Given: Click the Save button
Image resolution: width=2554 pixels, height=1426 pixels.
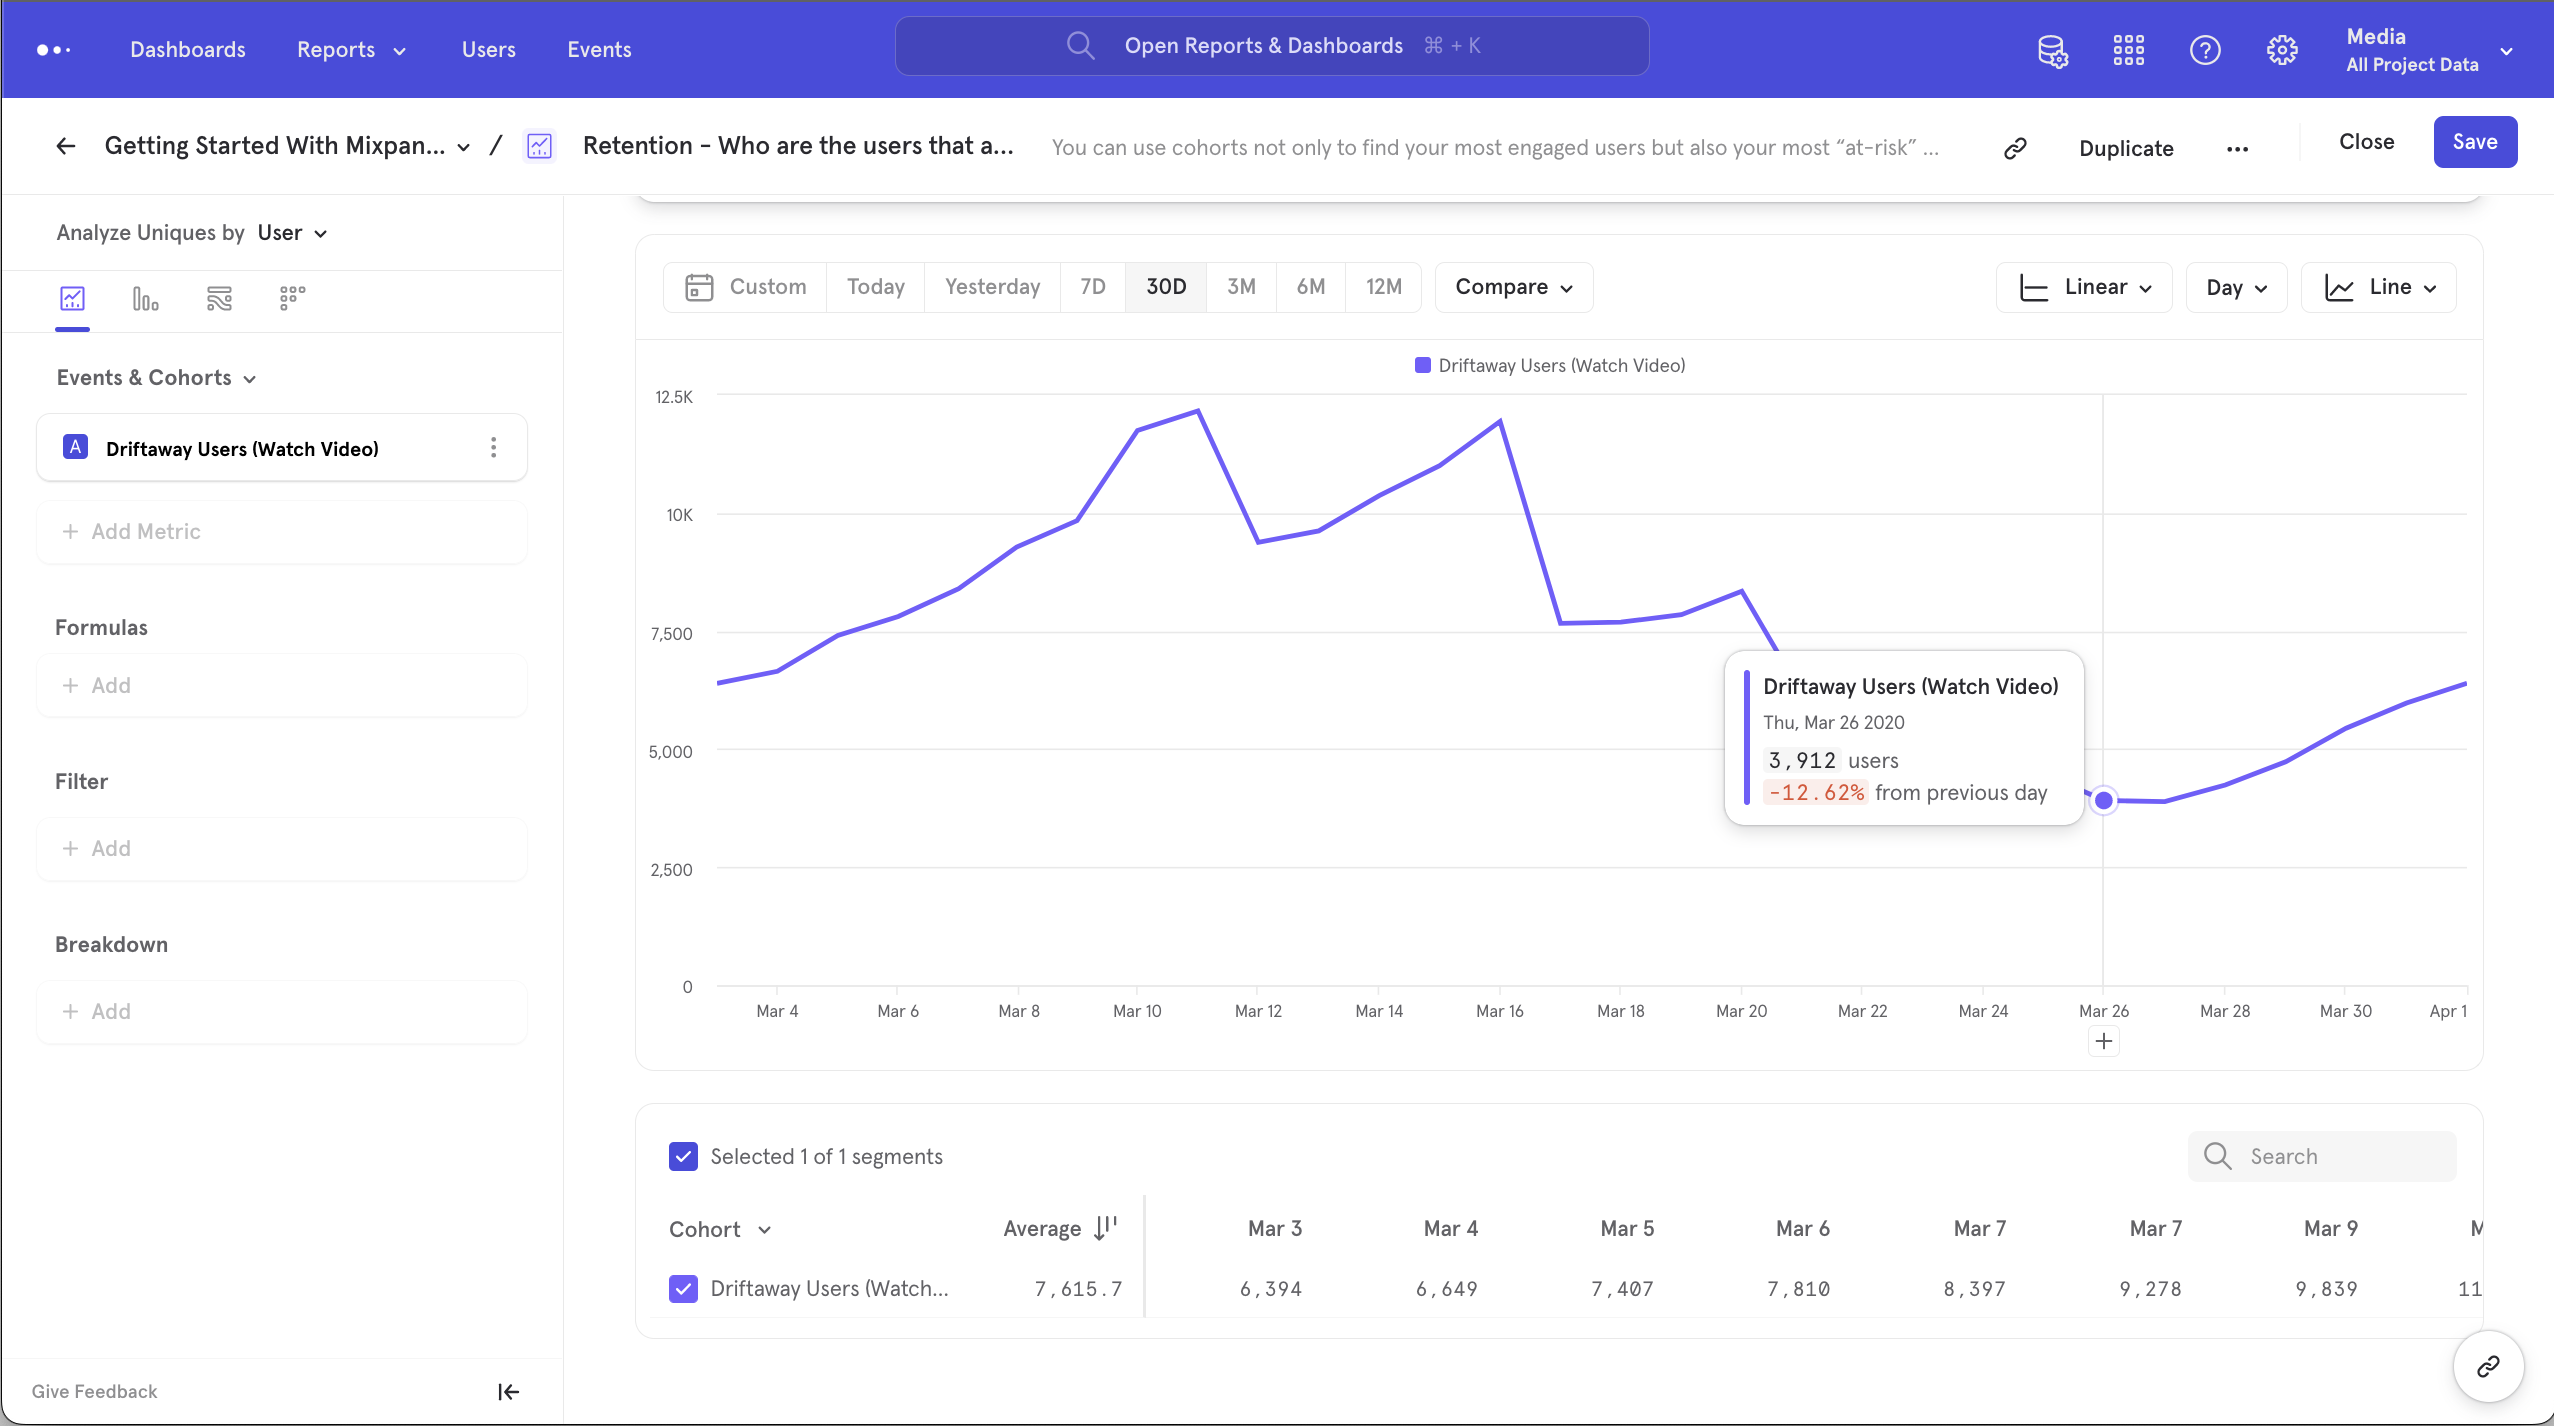Looking at the screenshot, I should [x=2475, y=142].
